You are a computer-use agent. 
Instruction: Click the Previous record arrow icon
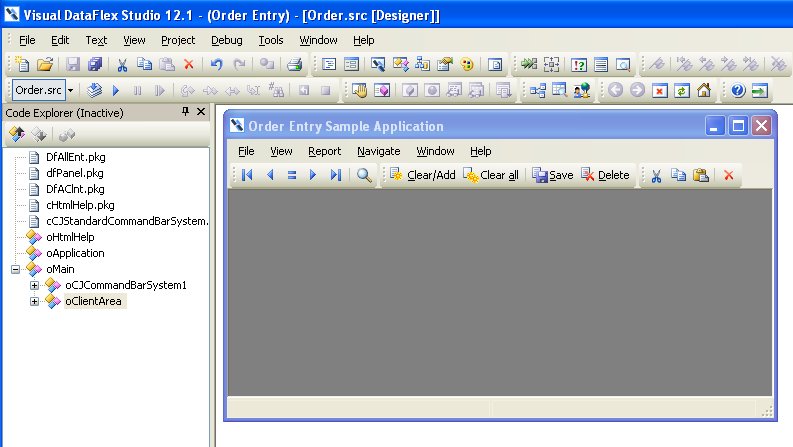[x=270, y=175]
